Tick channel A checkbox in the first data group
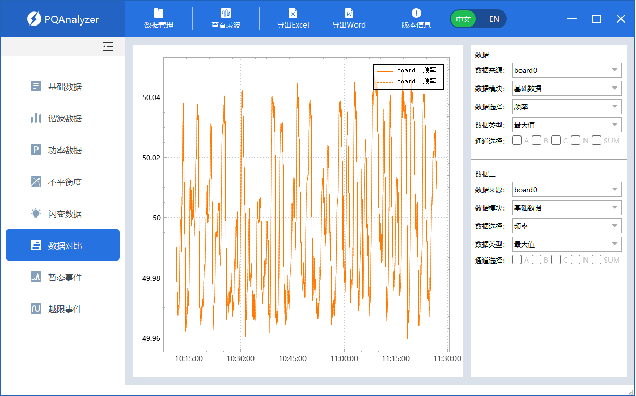 point(517,140)
